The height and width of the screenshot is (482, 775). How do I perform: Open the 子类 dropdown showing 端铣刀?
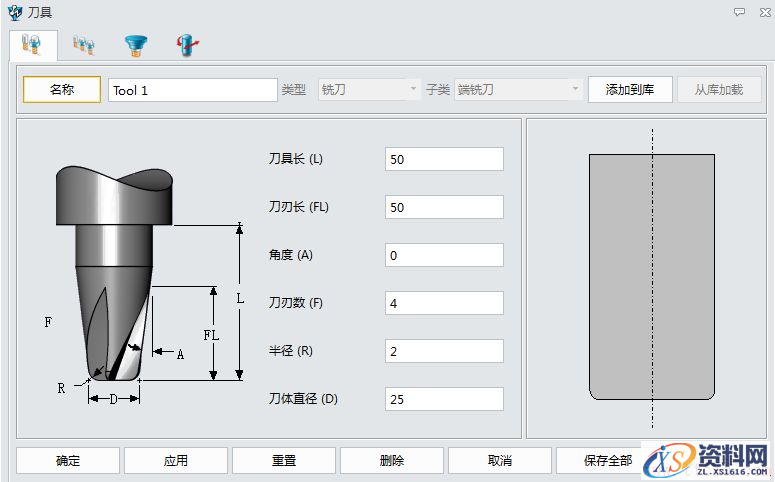pos(518,89)
